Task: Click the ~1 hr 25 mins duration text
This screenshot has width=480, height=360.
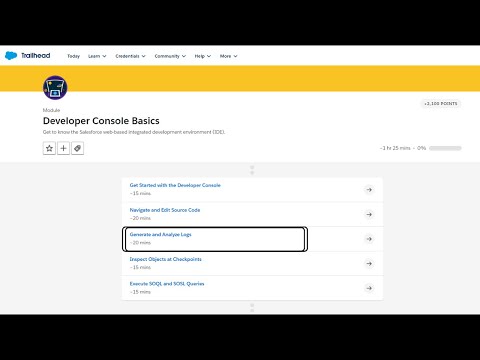Action: tap(395, 148)
